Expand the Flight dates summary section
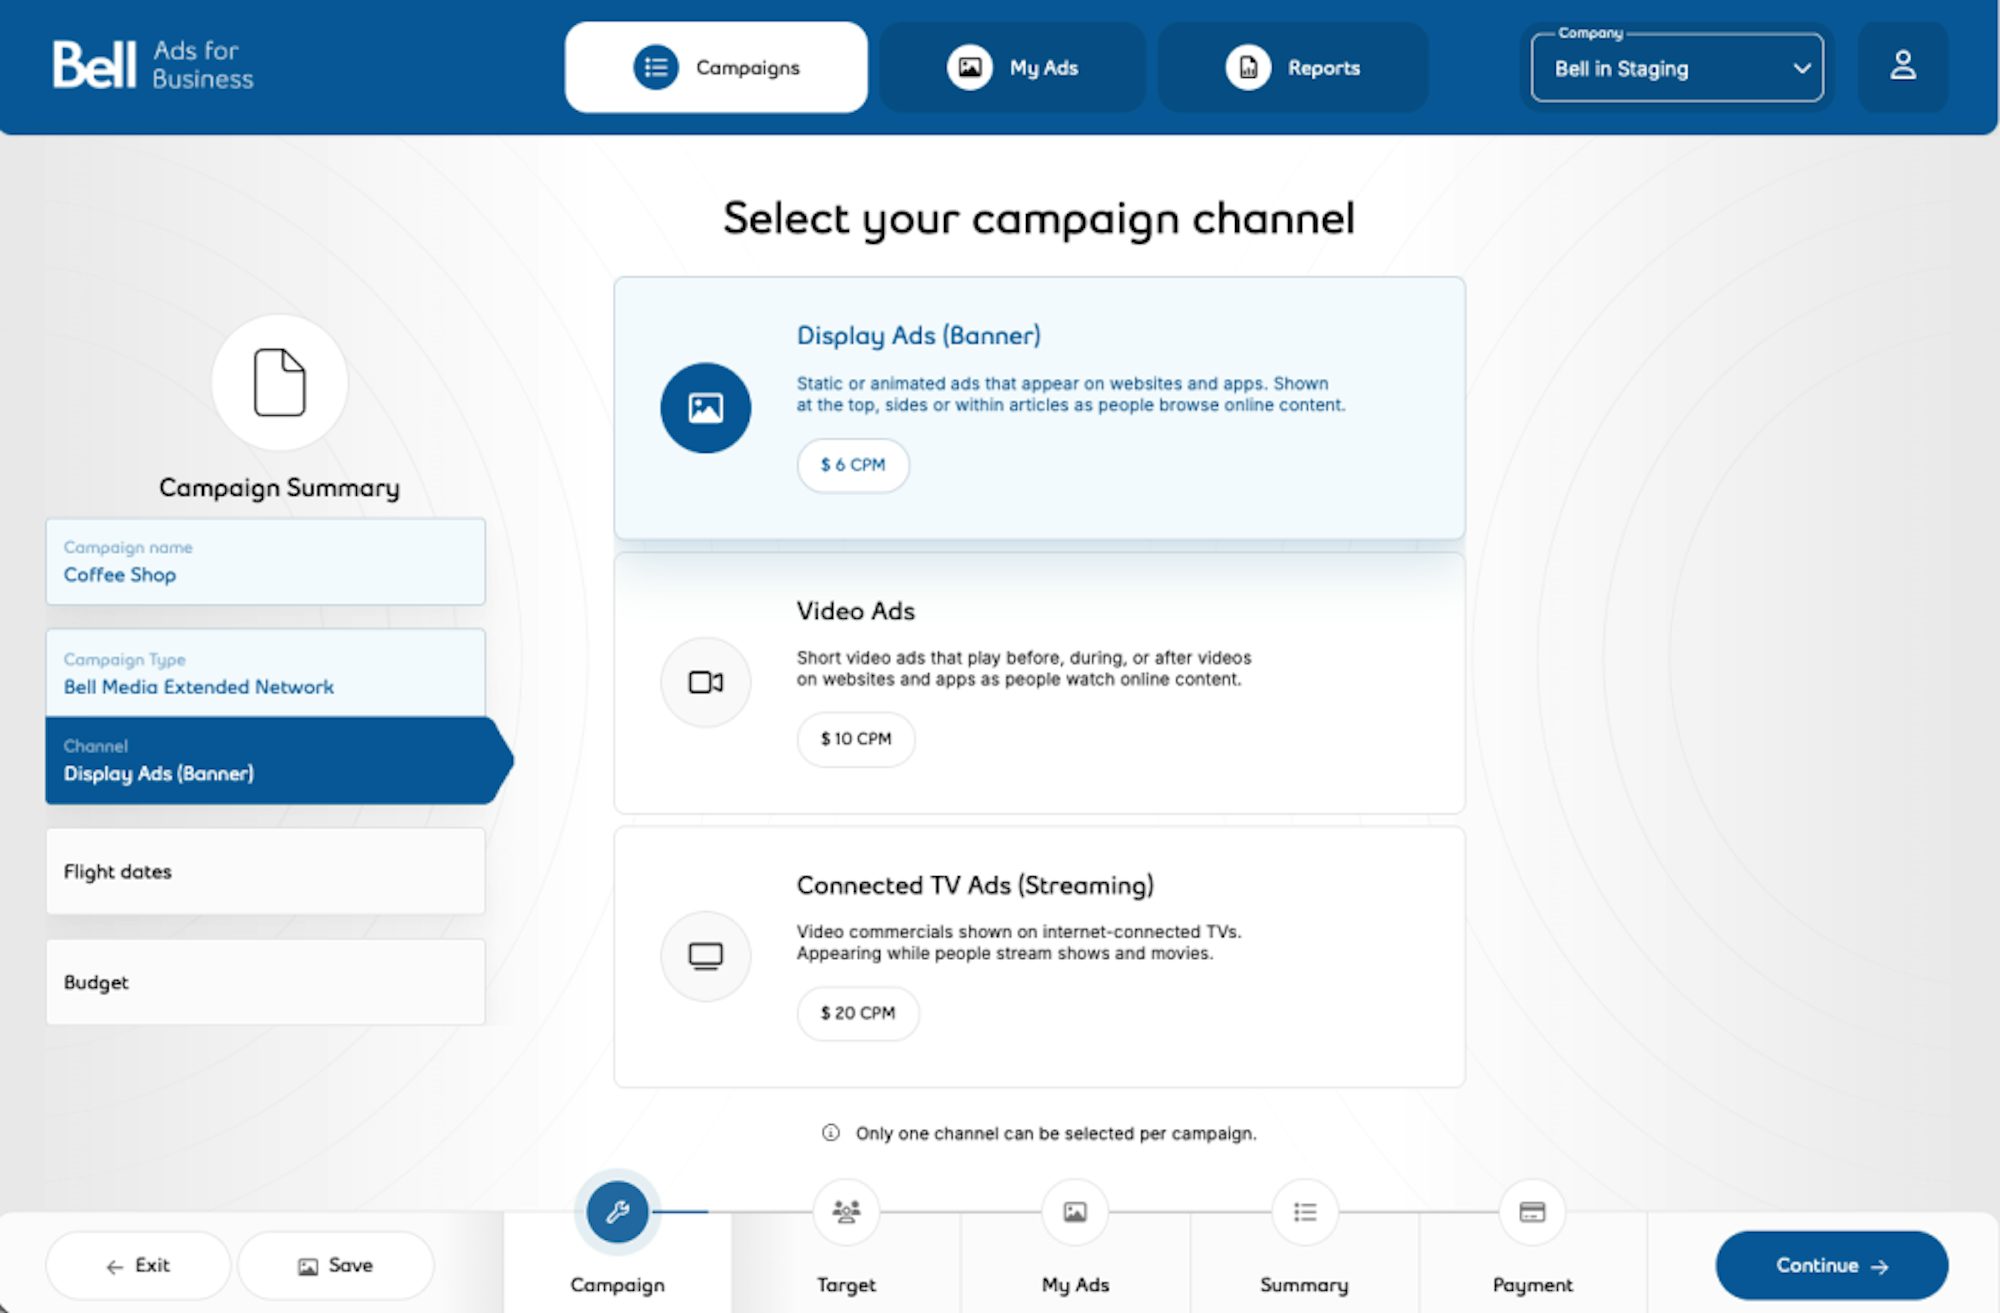The width and height of the screenshot is (2000, 1313). click(x=265, y=871)
